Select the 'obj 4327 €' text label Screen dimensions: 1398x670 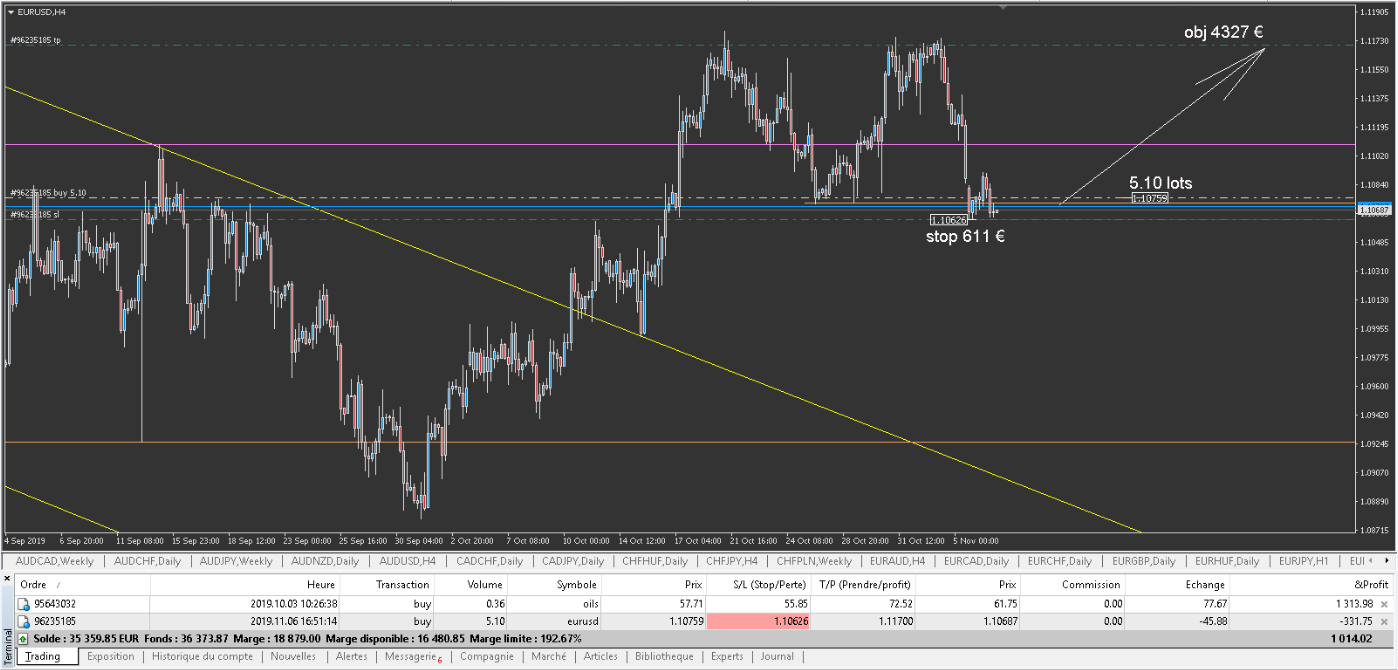coord(1223,32)
